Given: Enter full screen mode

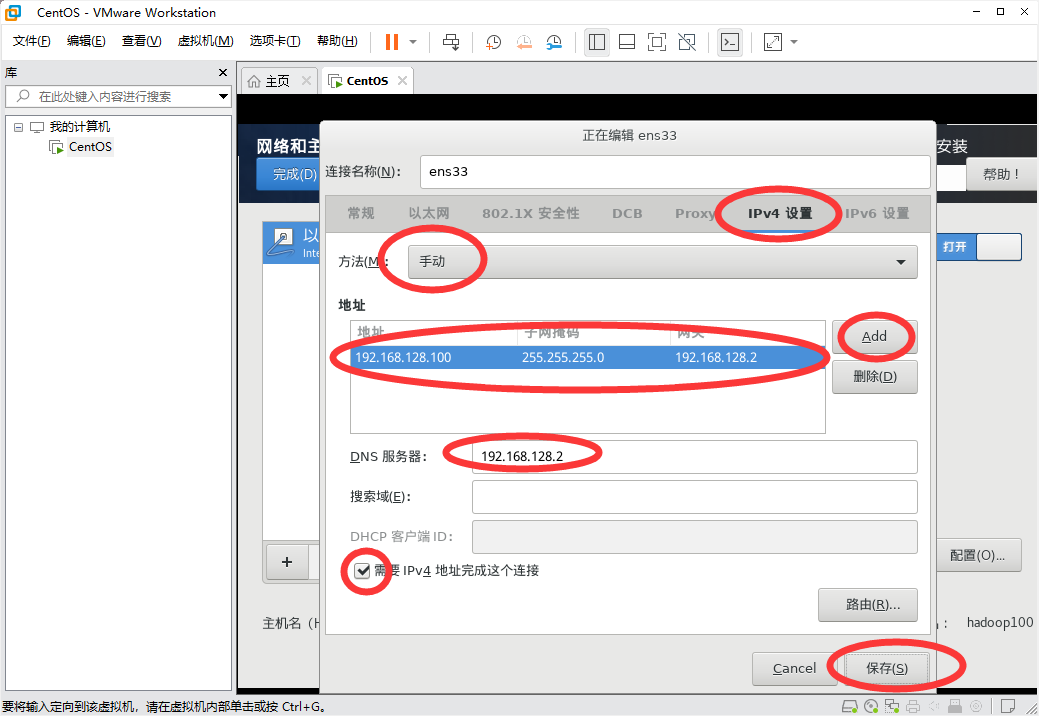Looking at the screenshot, I should tap(657, 42).
